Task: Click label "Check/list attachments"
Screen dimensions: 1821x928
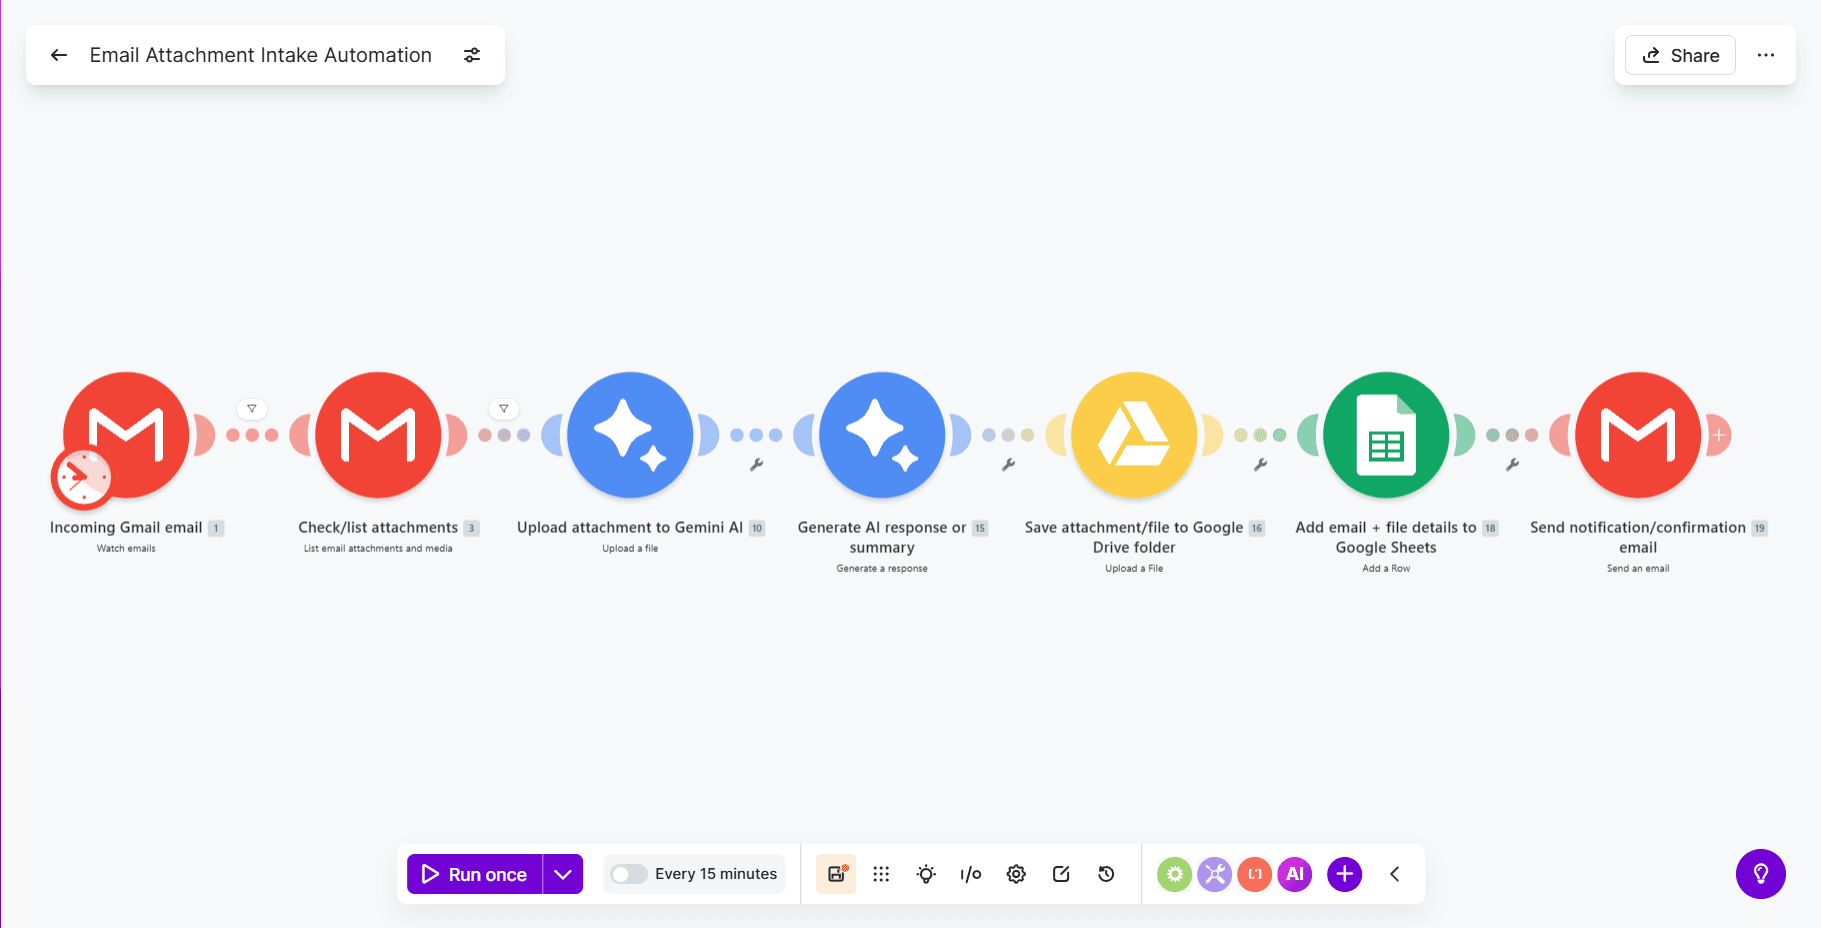Action: click(x=378, y=528)
